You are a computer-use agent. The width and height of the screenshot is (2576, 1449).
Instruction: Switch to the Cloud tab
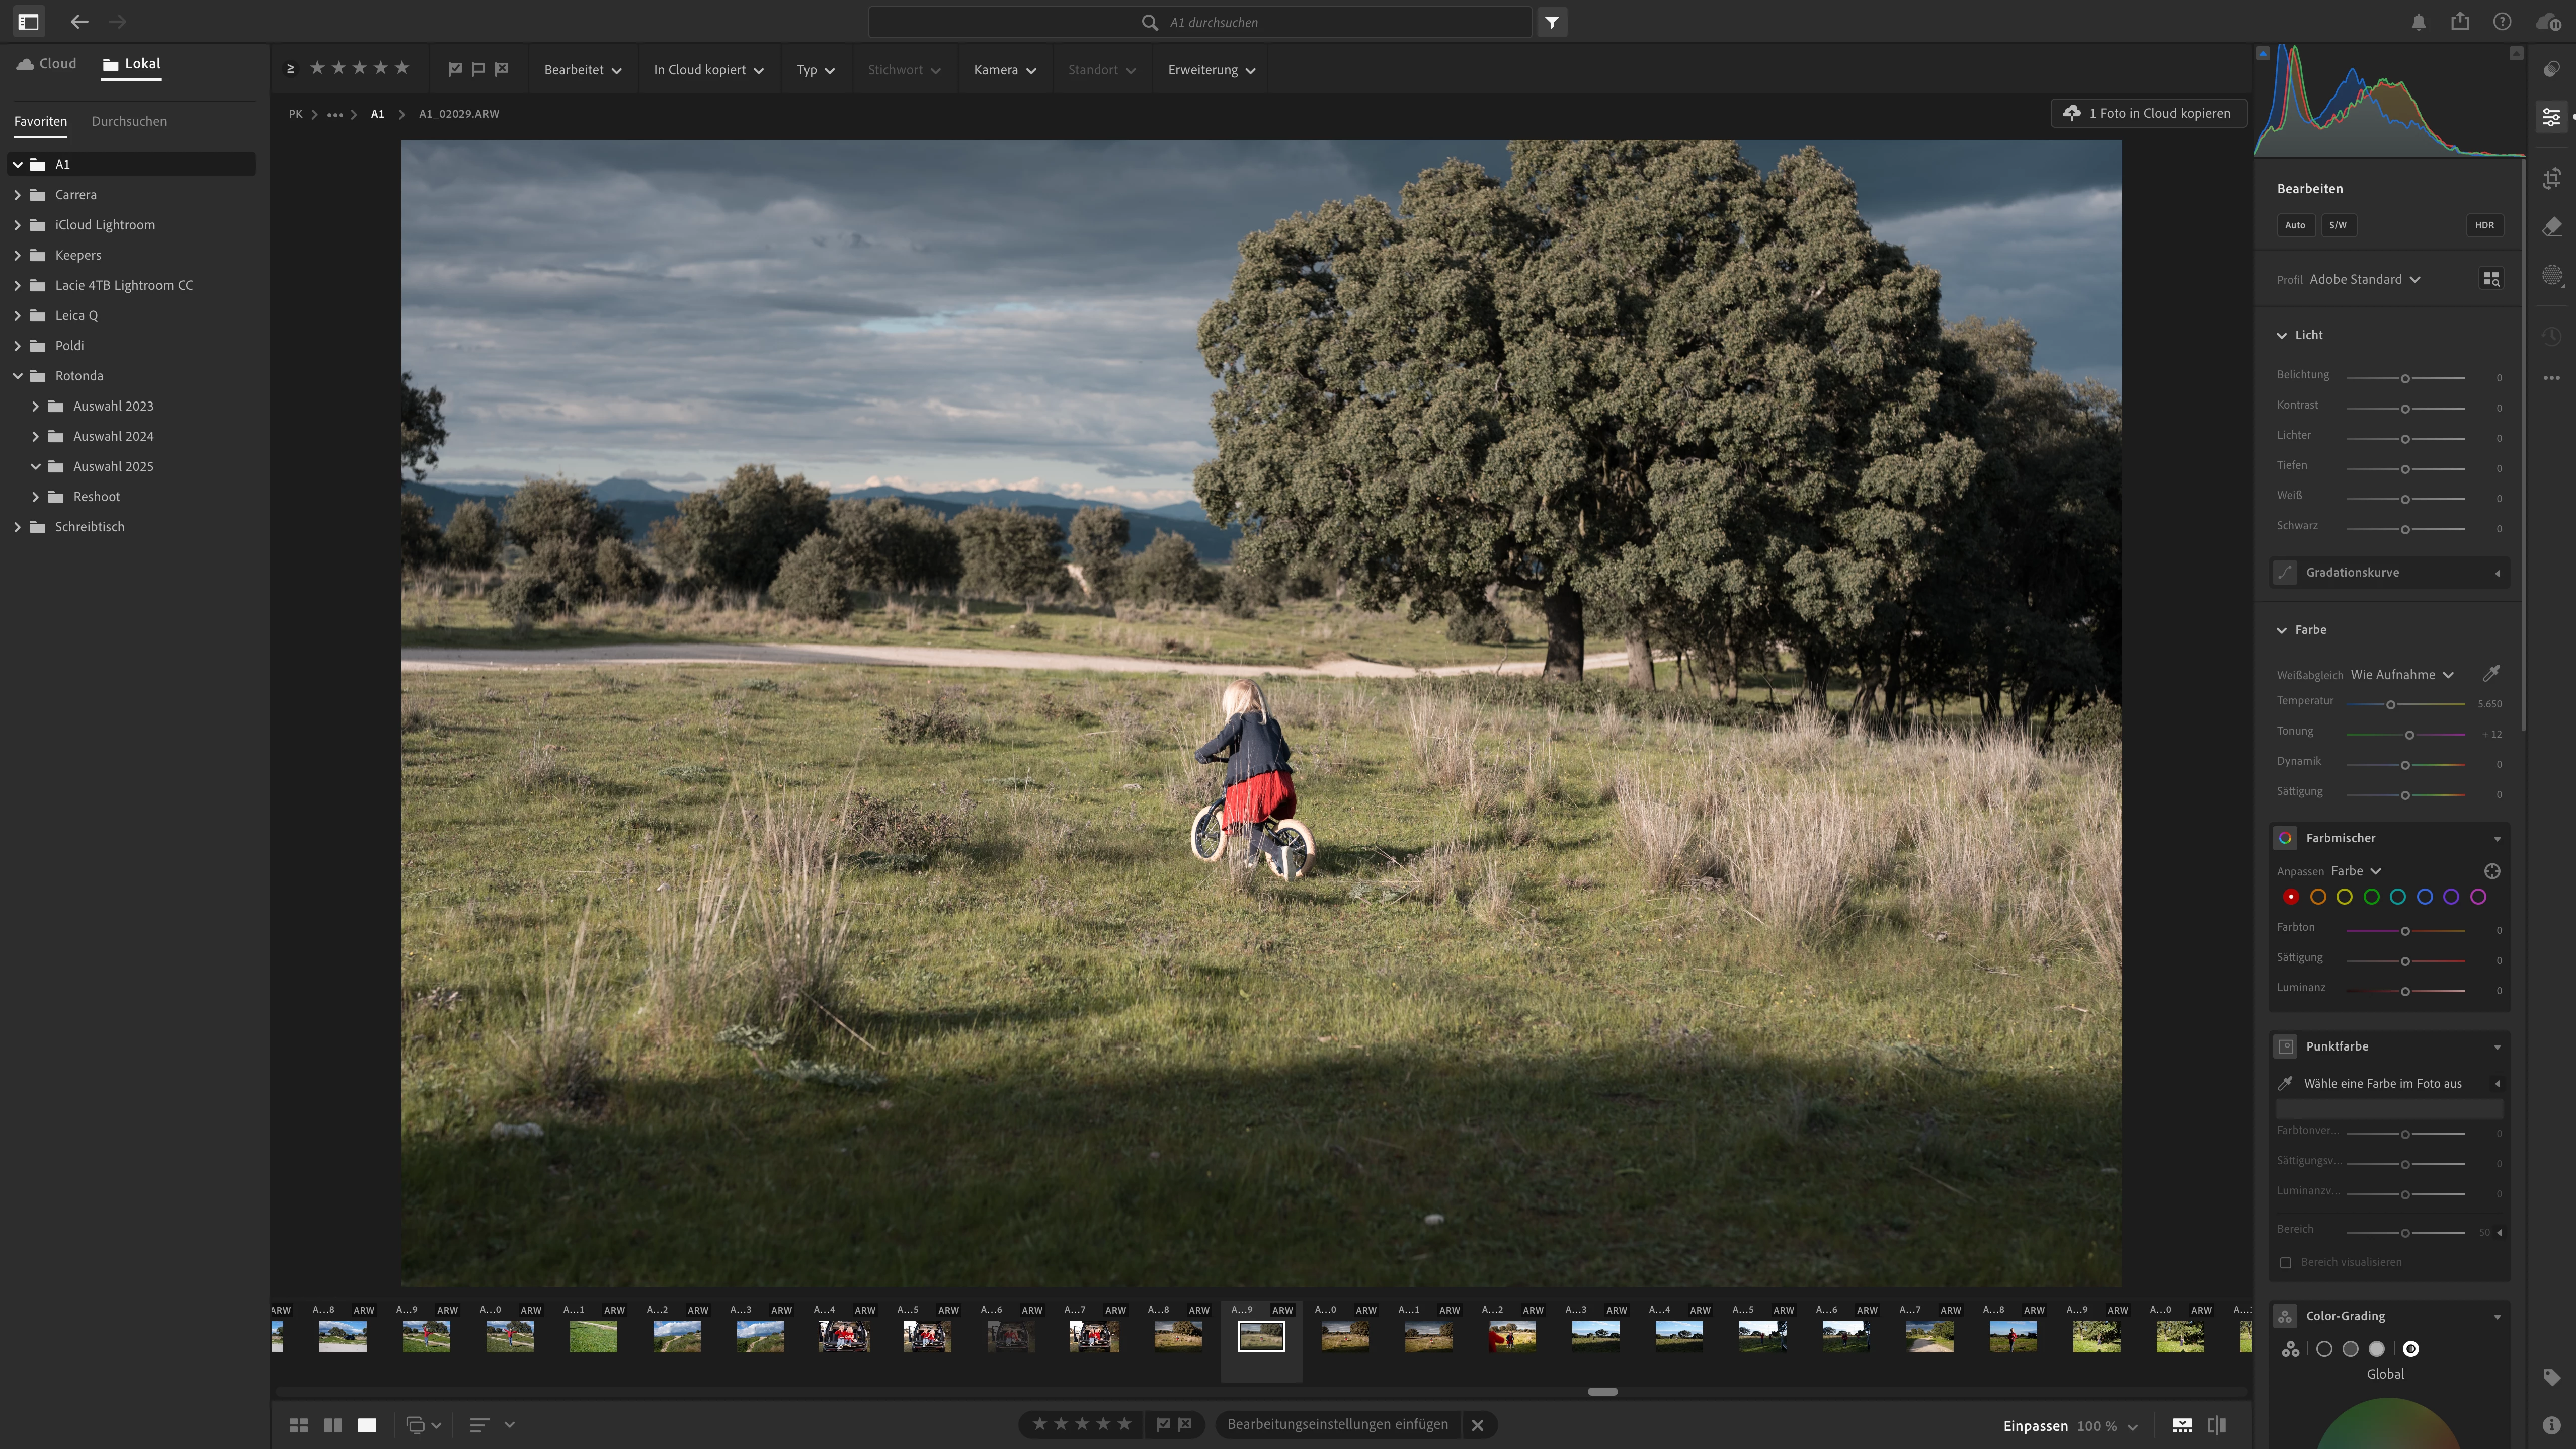click(x=46, y=64)
